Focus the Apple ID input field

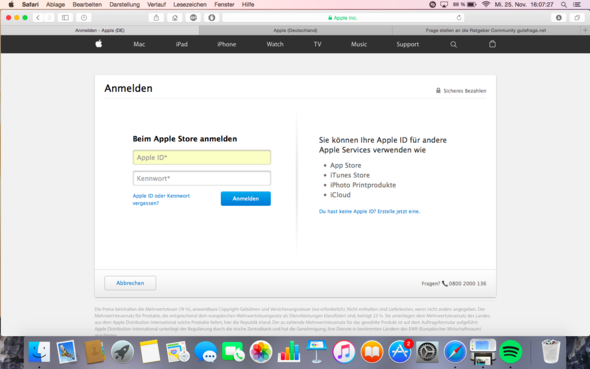202,158
